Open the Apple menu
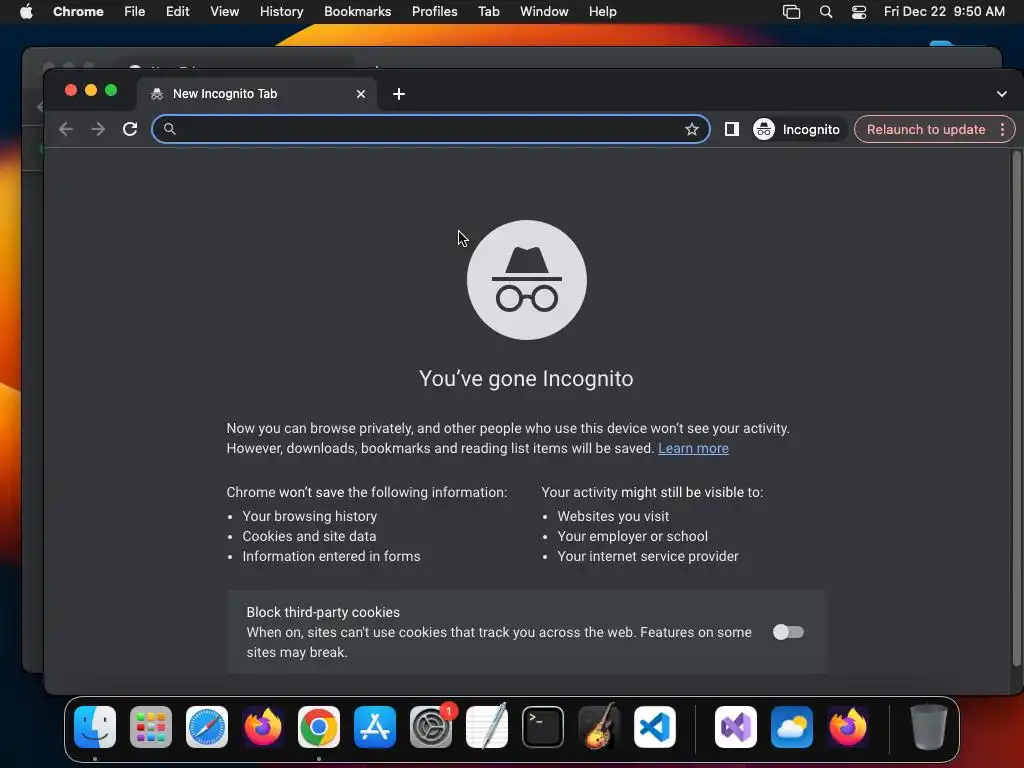Screen dimensions: 1024x768 click(x=26, y=12)
